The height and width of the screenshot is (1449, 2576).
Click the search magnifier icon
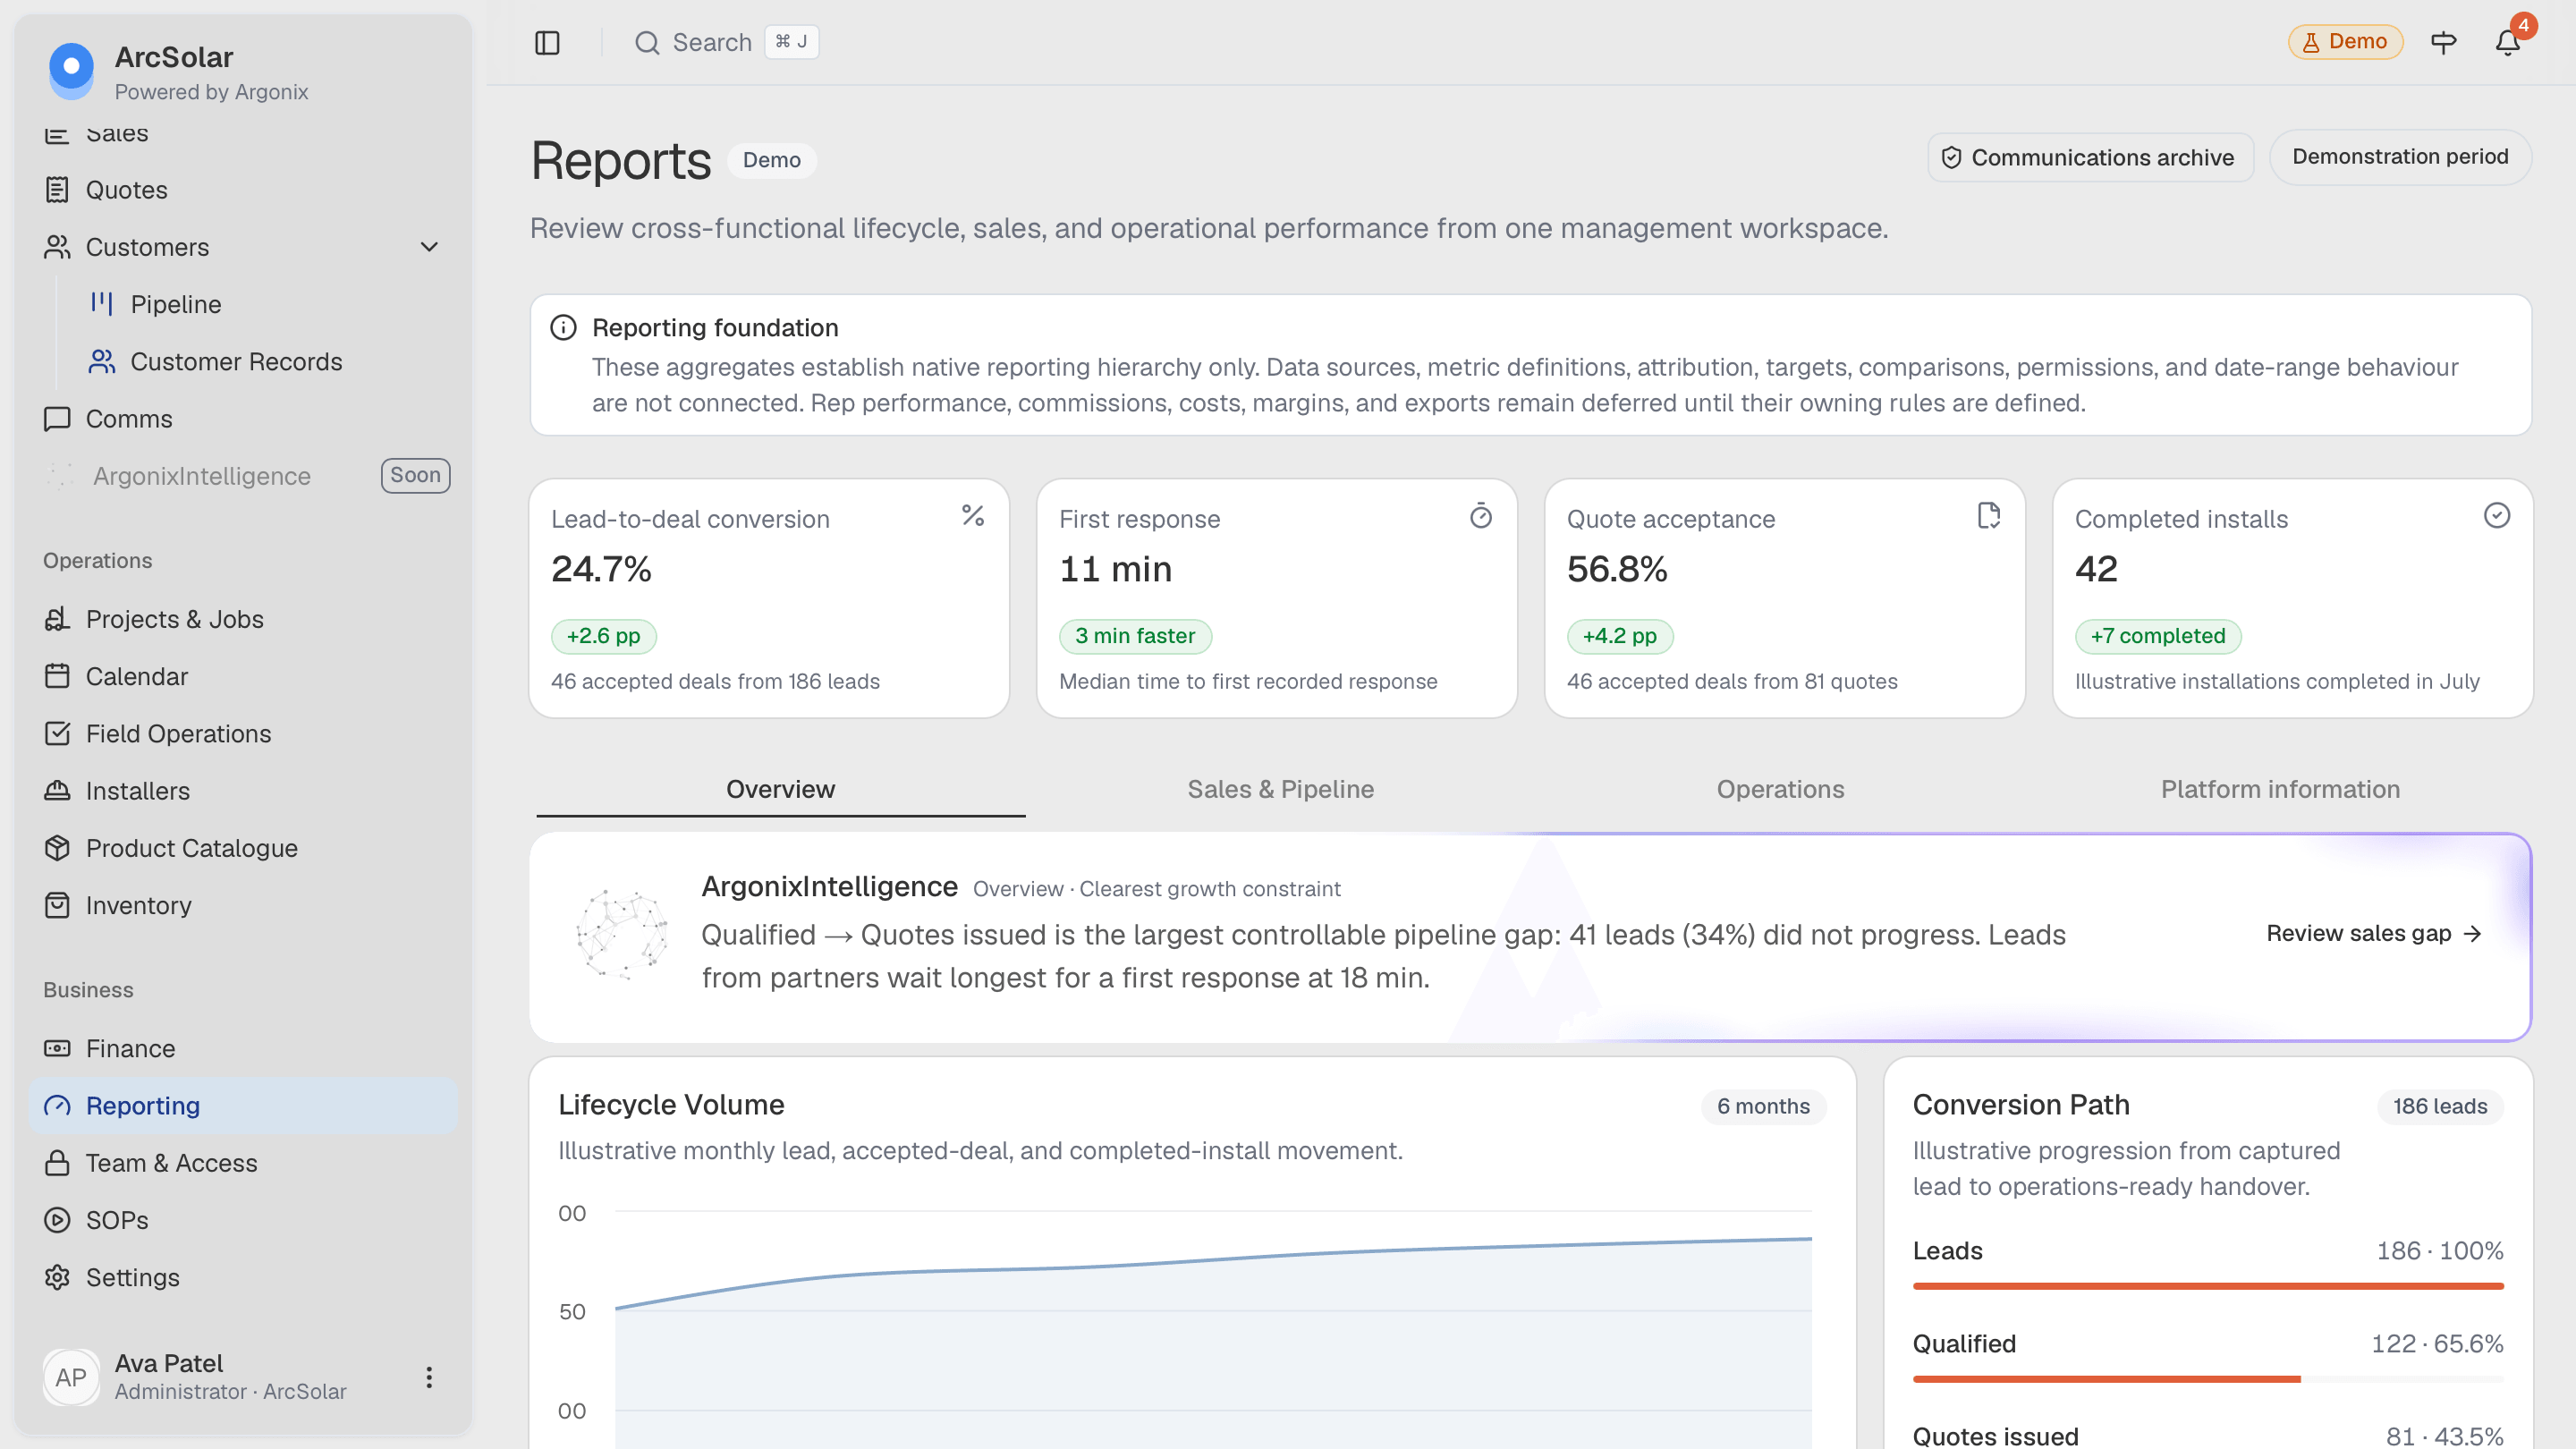pos(647,42)
